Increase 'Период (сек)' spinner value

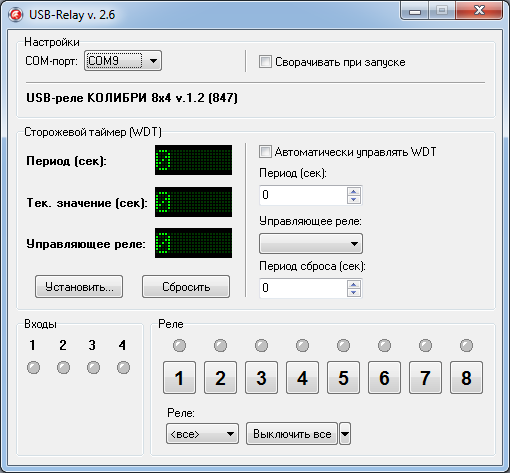(354, 191)
